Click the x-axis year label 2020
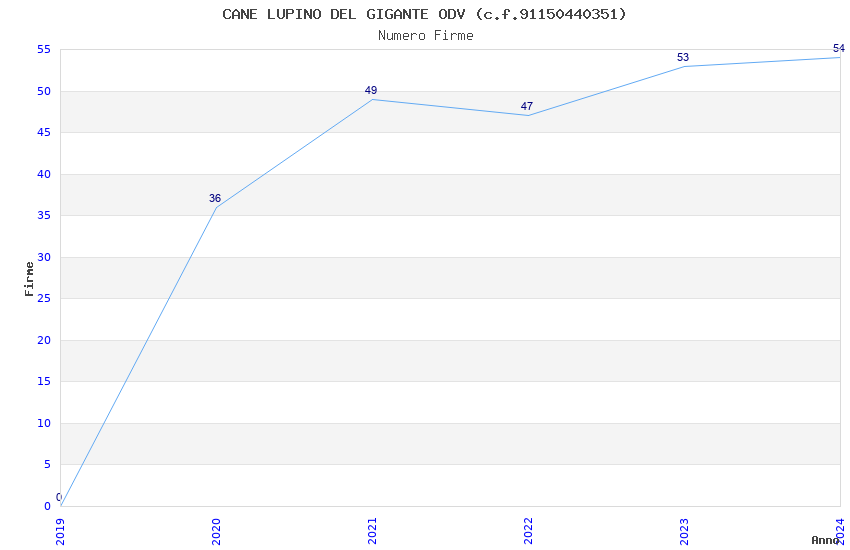The width and height of the screenshot is (850, 550). click(x=216, y=532)
